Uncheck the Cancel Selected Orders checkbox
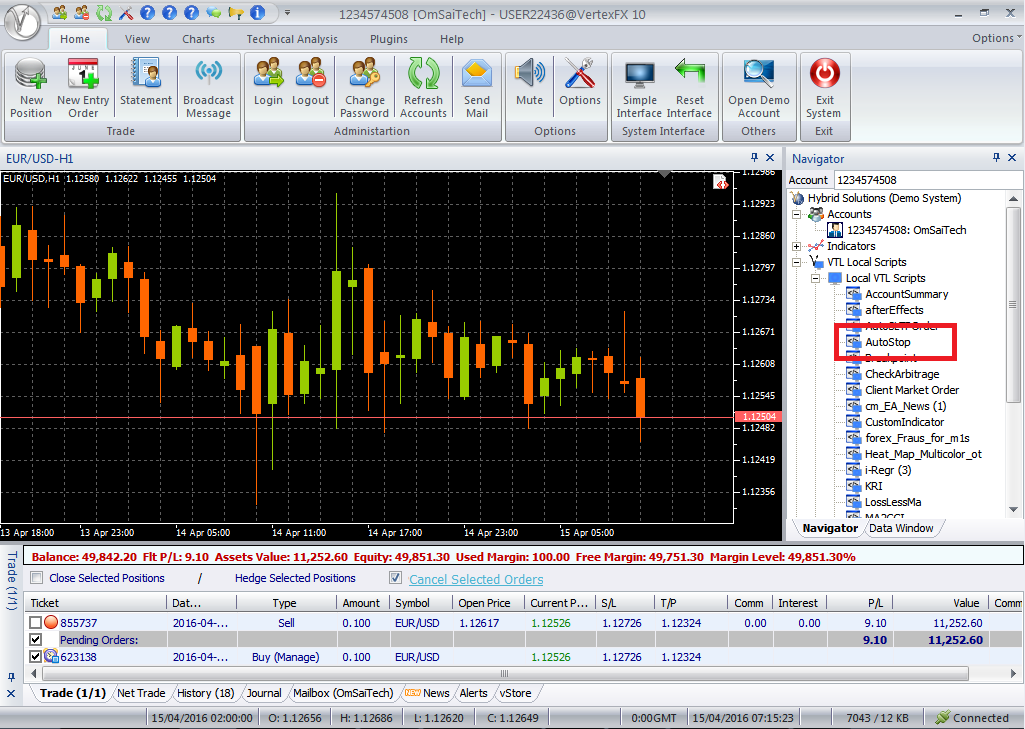This screenshot has width=1025, height=729. [x=395, y=578]
